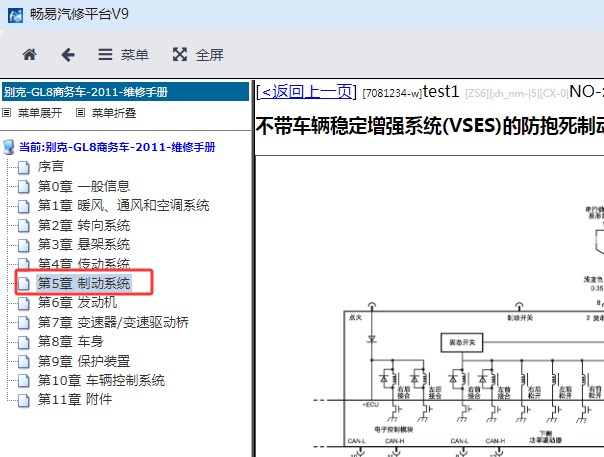Open the 序言 tree entry
The width and height of the screenshot is (604, 457).
point(50,166)
